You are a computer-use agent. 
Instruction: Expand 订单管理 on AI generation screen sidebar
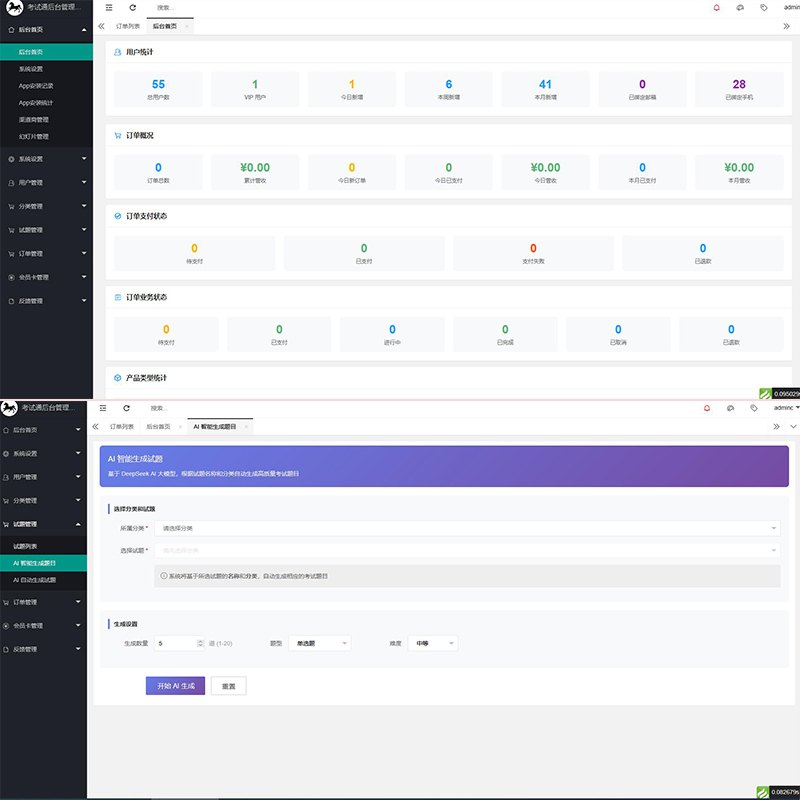(43, 602)
